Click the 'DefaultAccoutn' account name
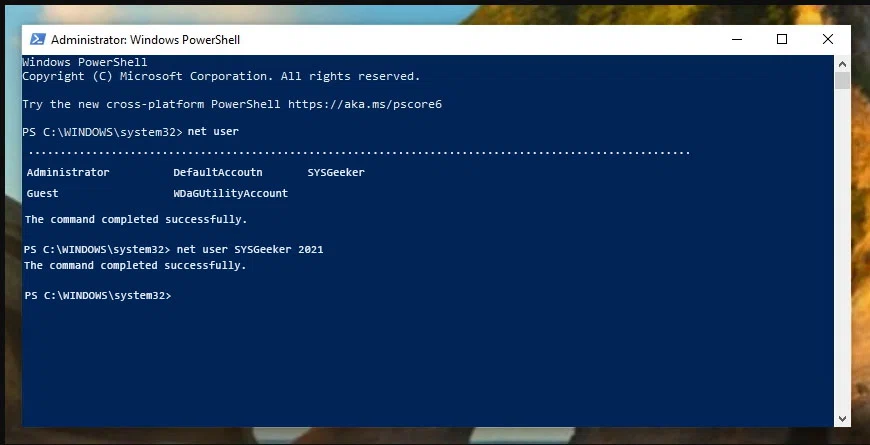This screenshot has width=870, height=445. (x=218, y=173)
